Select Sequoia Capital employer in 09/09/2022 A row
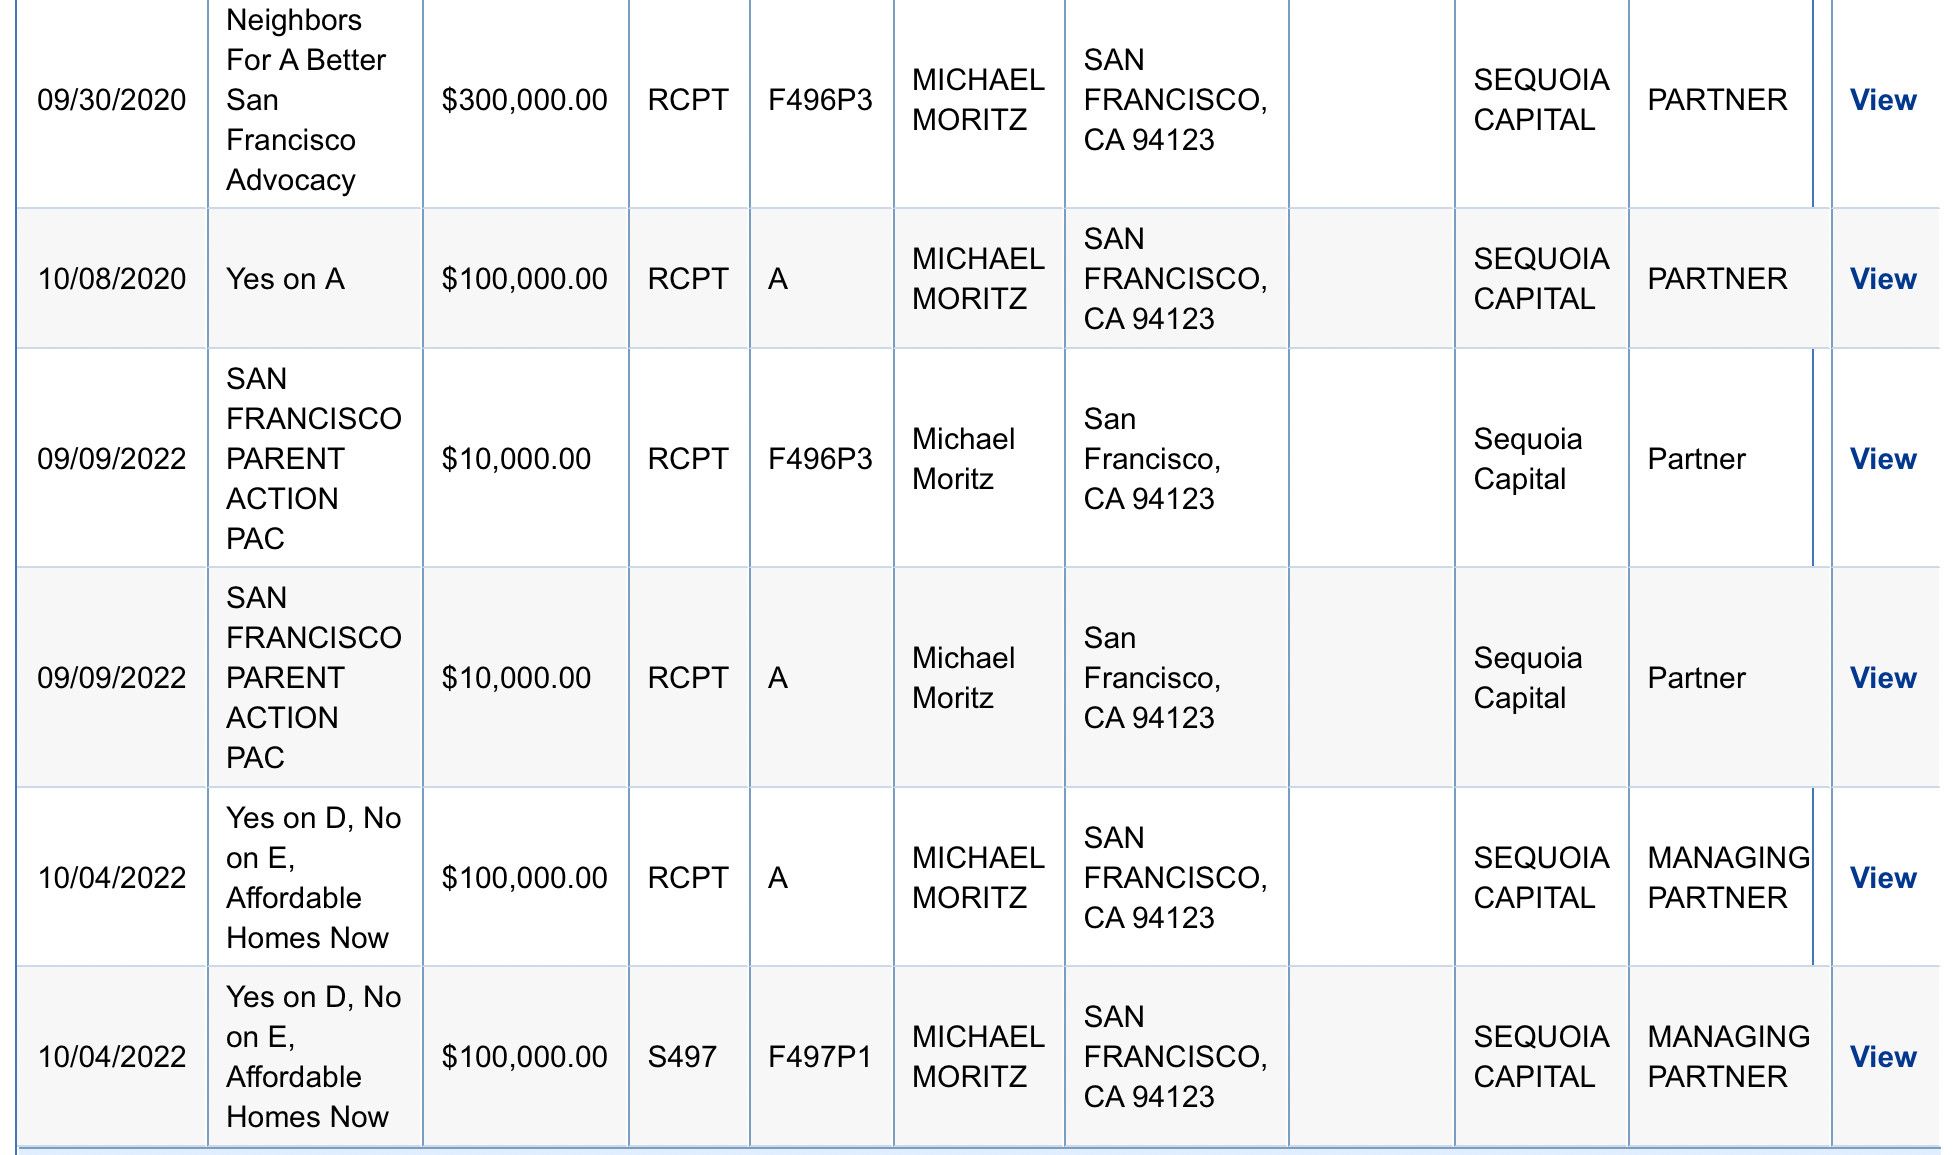Screen dimensions: 1953x1155 coord(1527,678)
